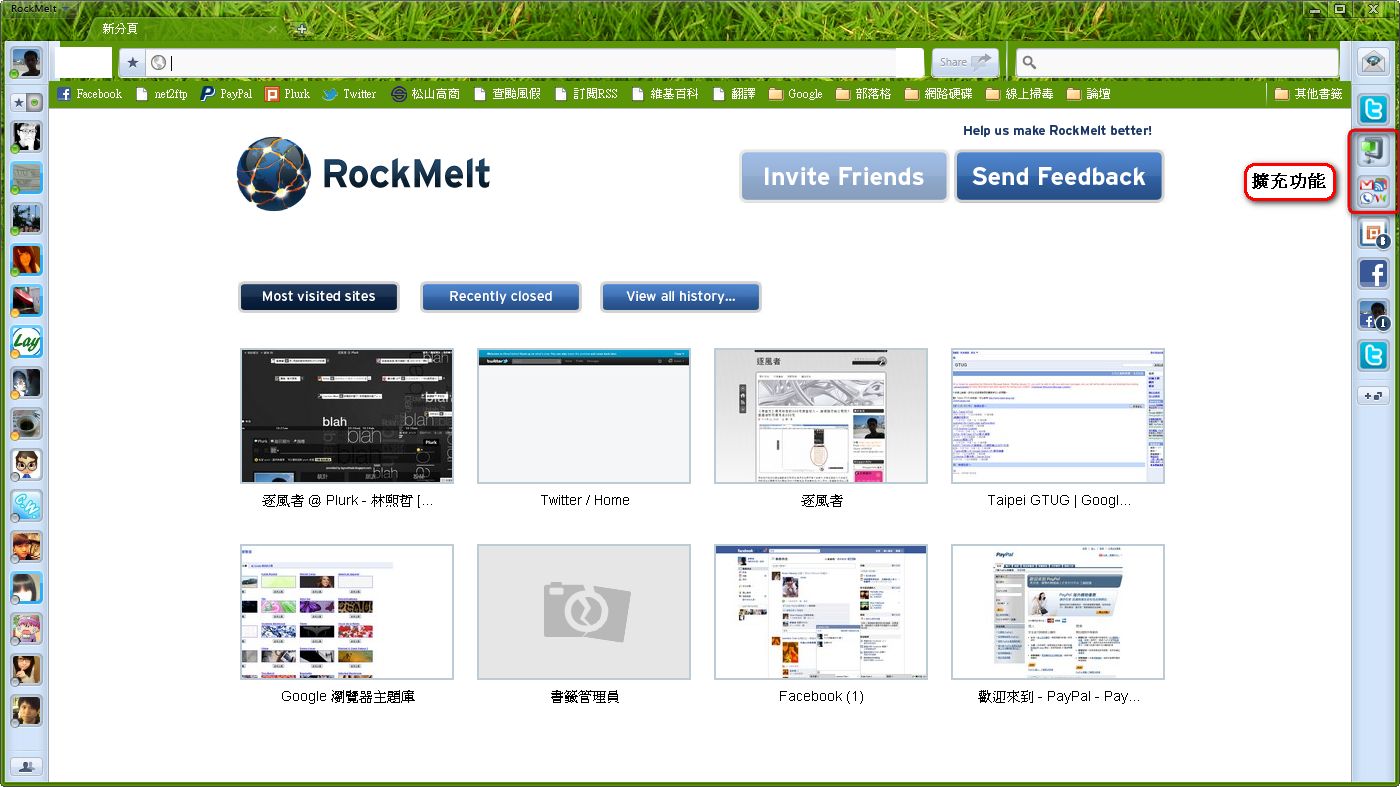1400x787 pixels.
Task: Open the green monitor extension icon
Action: click(1373, 151)
